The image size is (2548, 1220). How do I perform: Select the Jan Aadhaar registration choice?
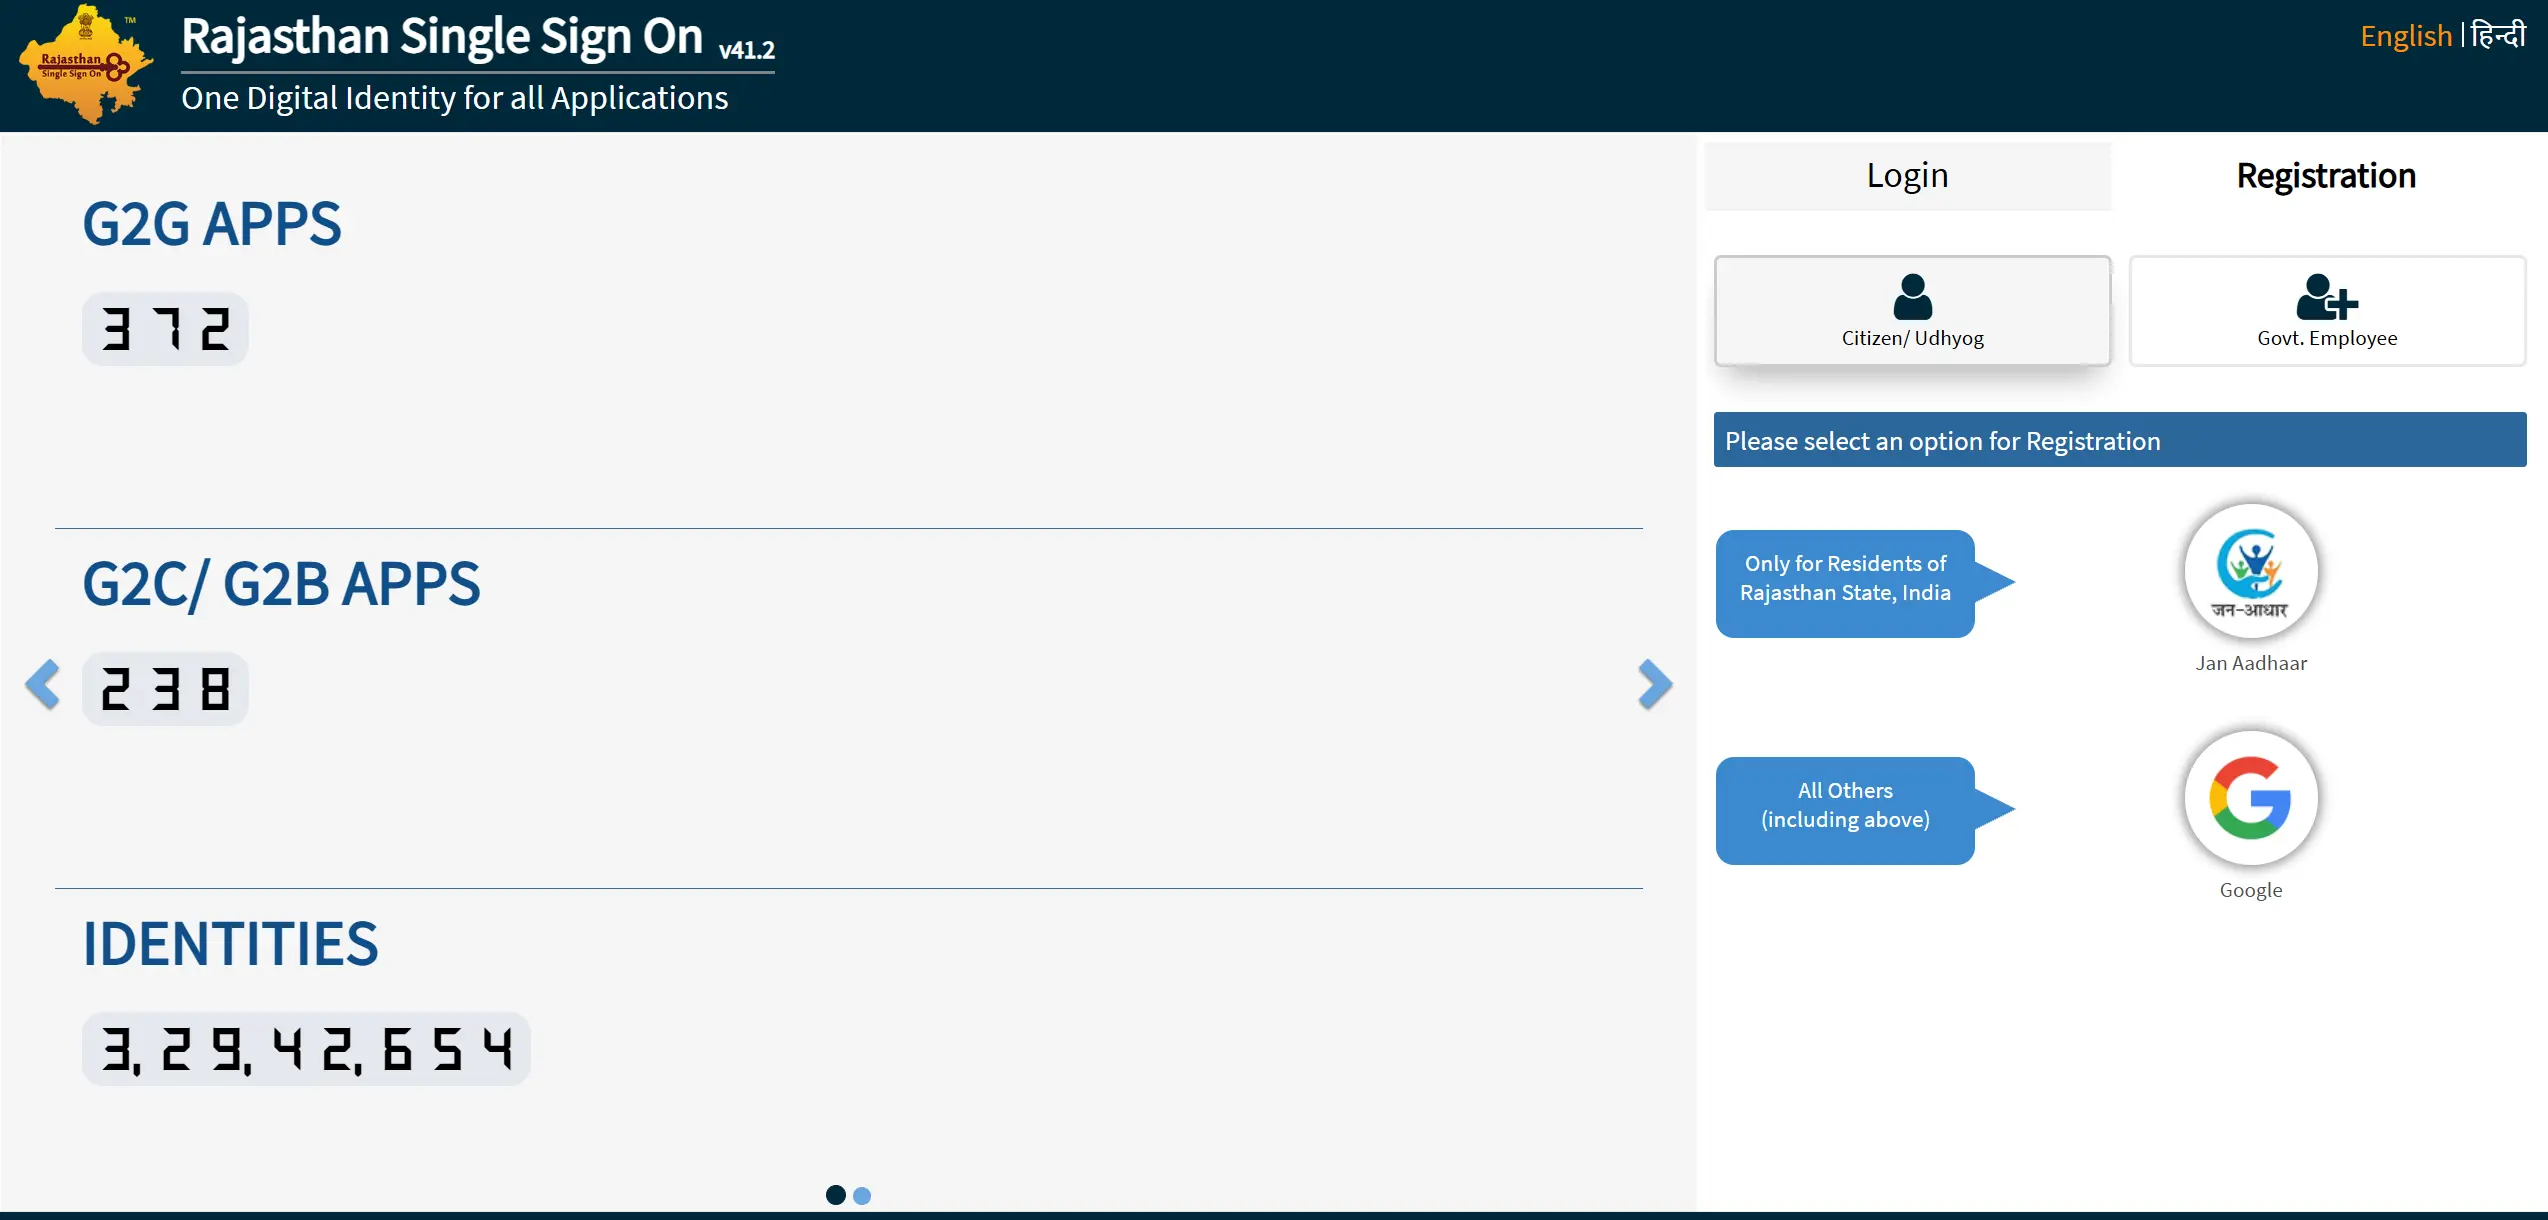click(2249, 571)
